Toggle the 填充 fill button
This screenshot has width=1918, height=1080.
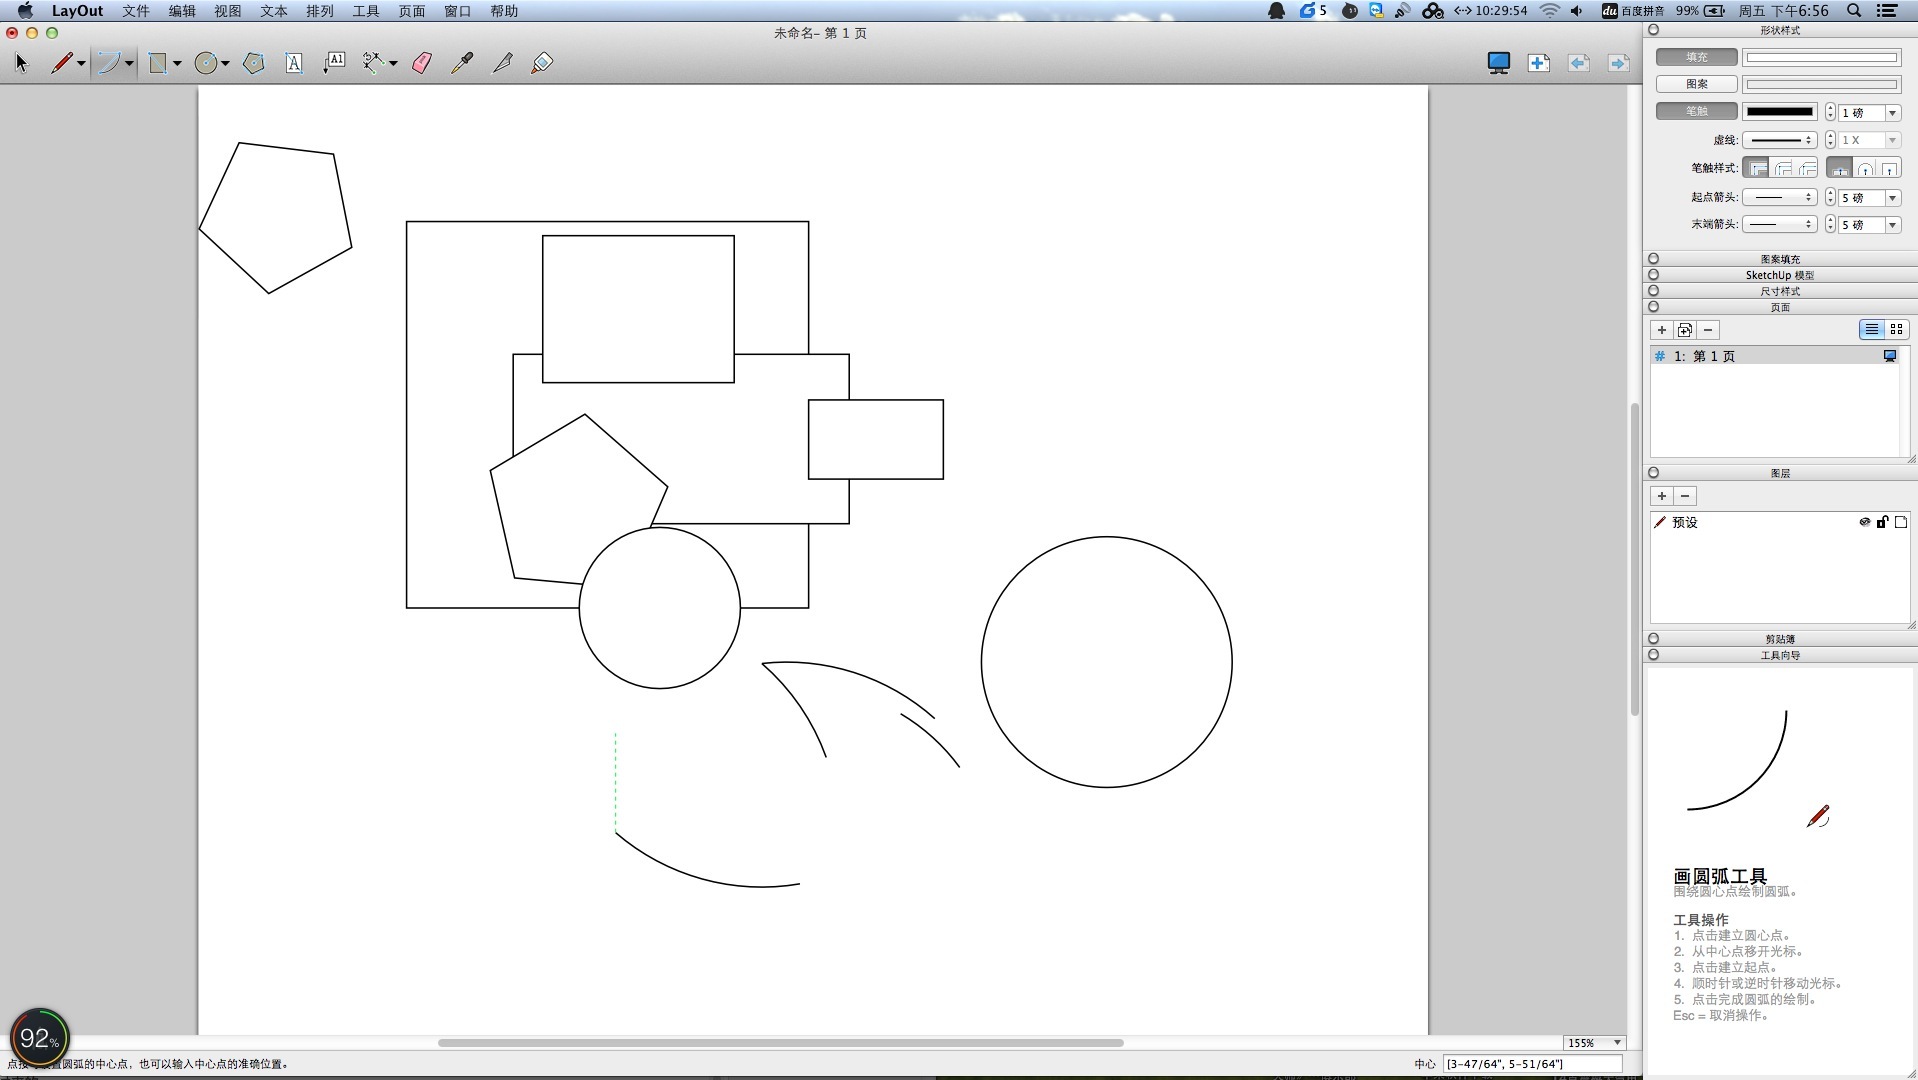click(1696, 57)
